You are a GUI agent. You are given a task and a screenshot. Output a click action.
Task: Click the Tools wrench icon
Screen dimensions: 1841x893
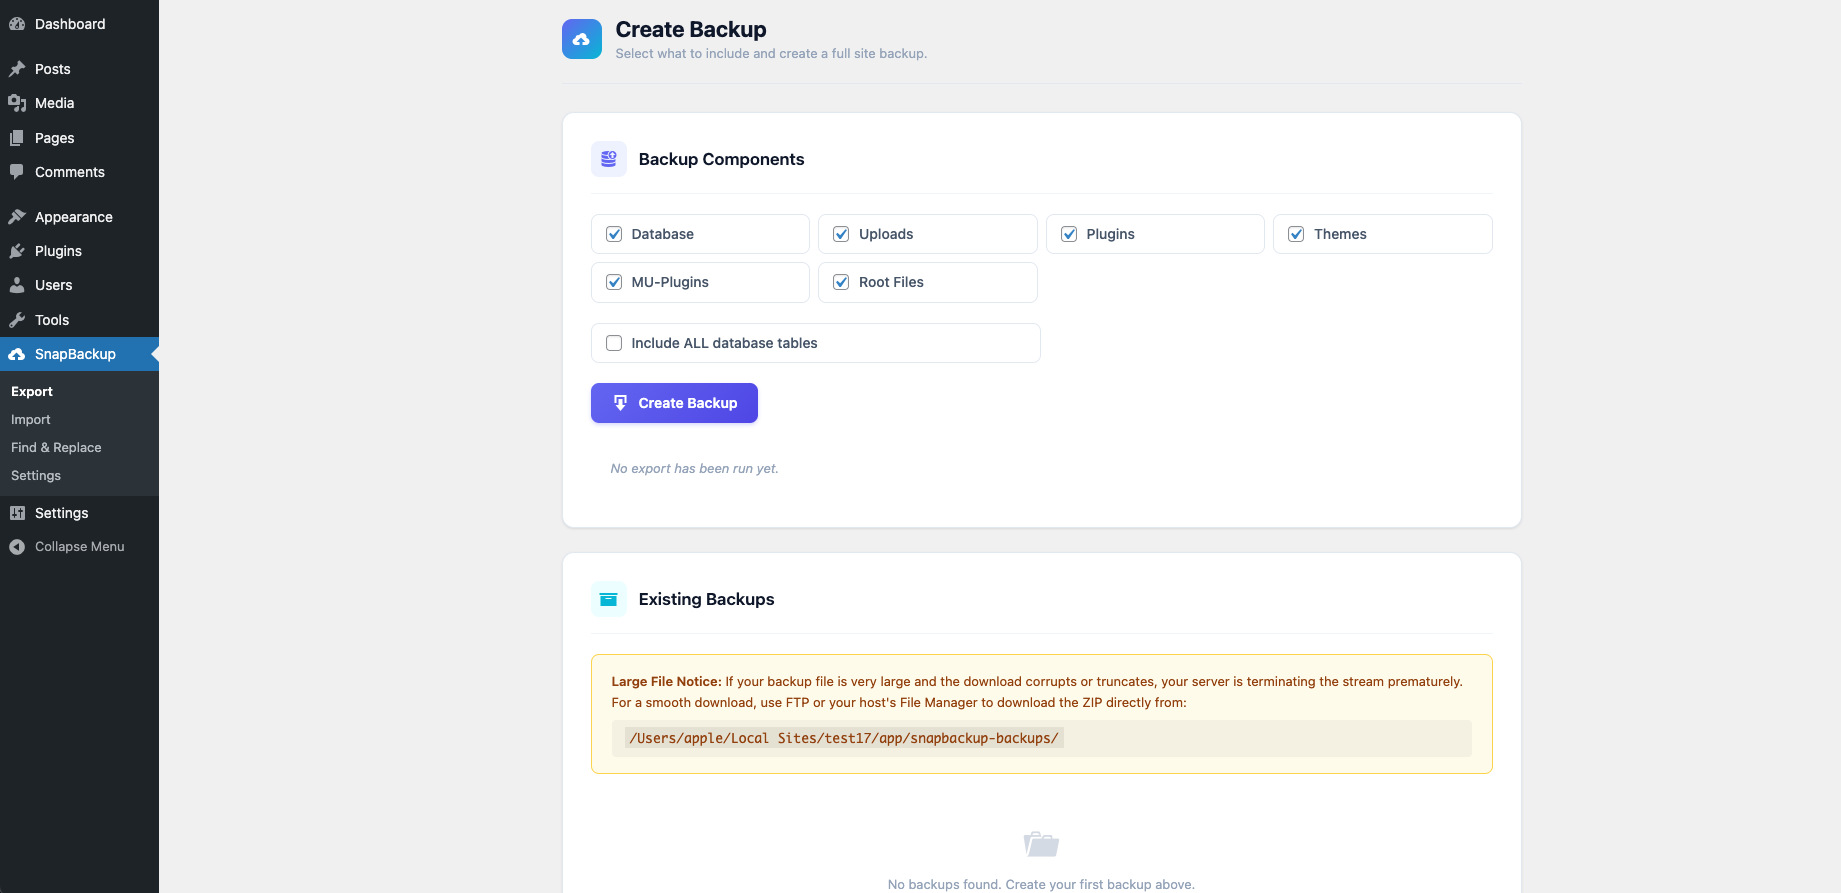17,320
